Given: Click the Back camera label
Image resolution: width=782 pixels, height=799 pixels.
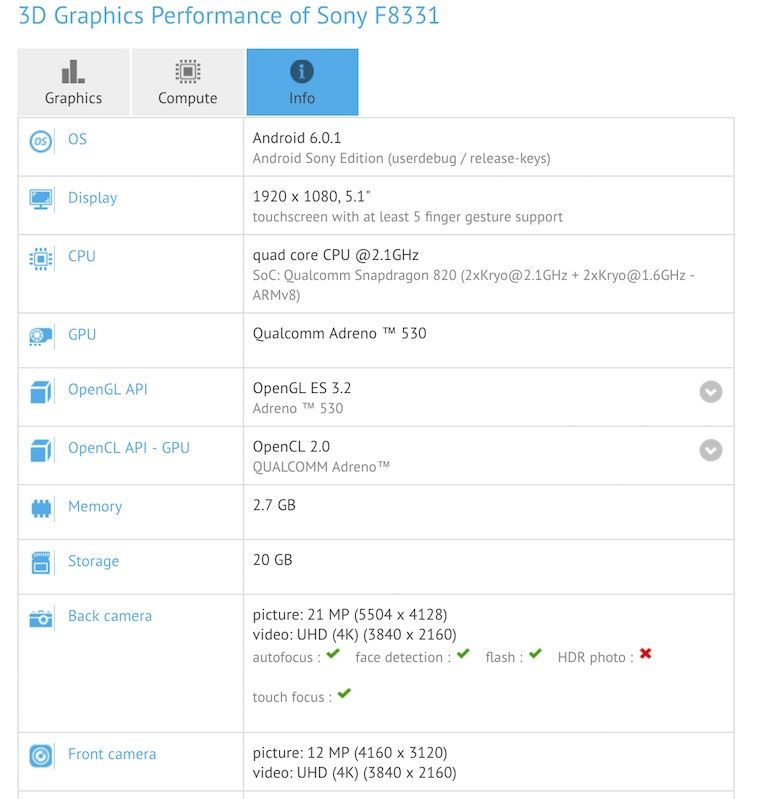Looking at the screenshot, I should click(x=110, y=616).
